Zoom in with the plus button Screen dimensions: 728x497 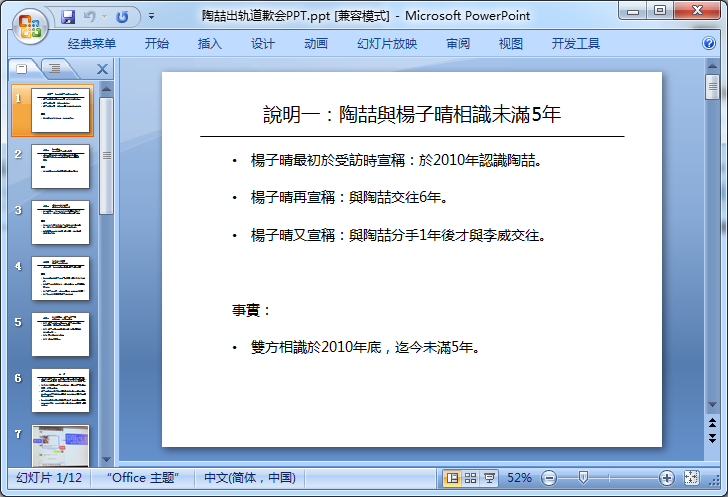click(x=668, y=478)
